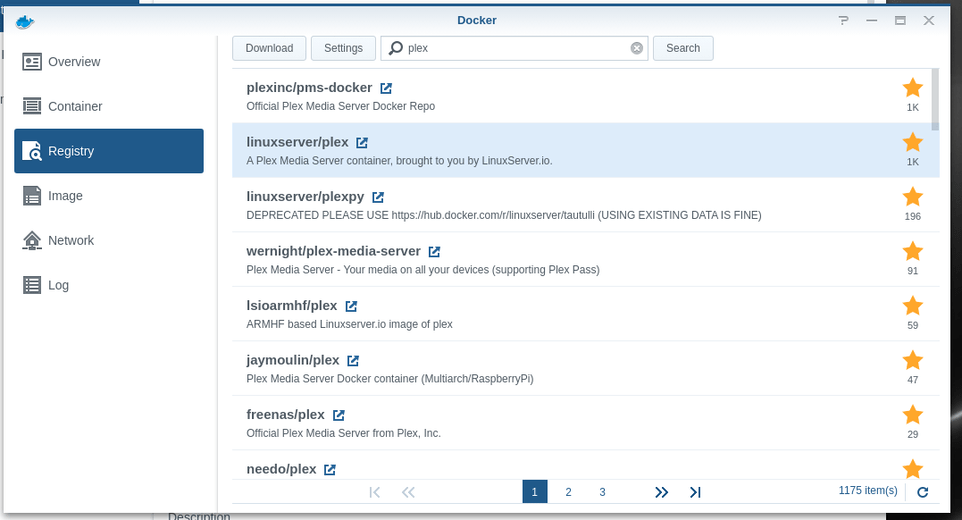Select the linuxserver/plex row

click(585, 150)
